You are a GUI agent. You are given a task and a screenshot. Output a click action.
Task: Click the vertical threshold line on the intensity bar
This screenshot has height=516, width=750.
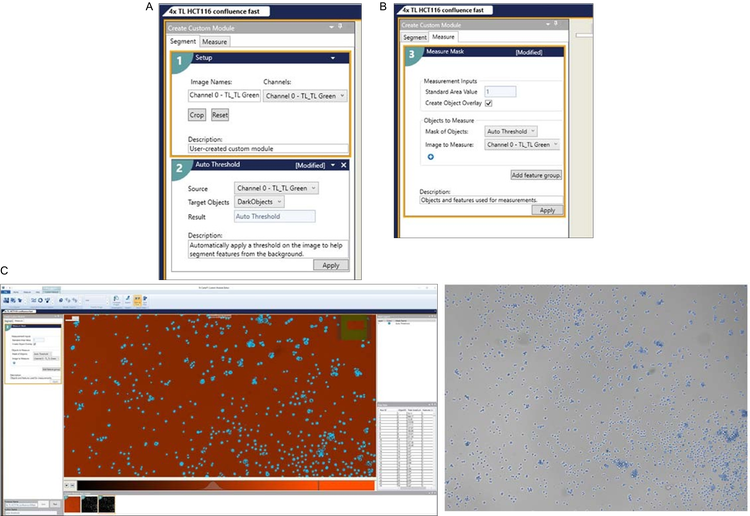point(318,485)
